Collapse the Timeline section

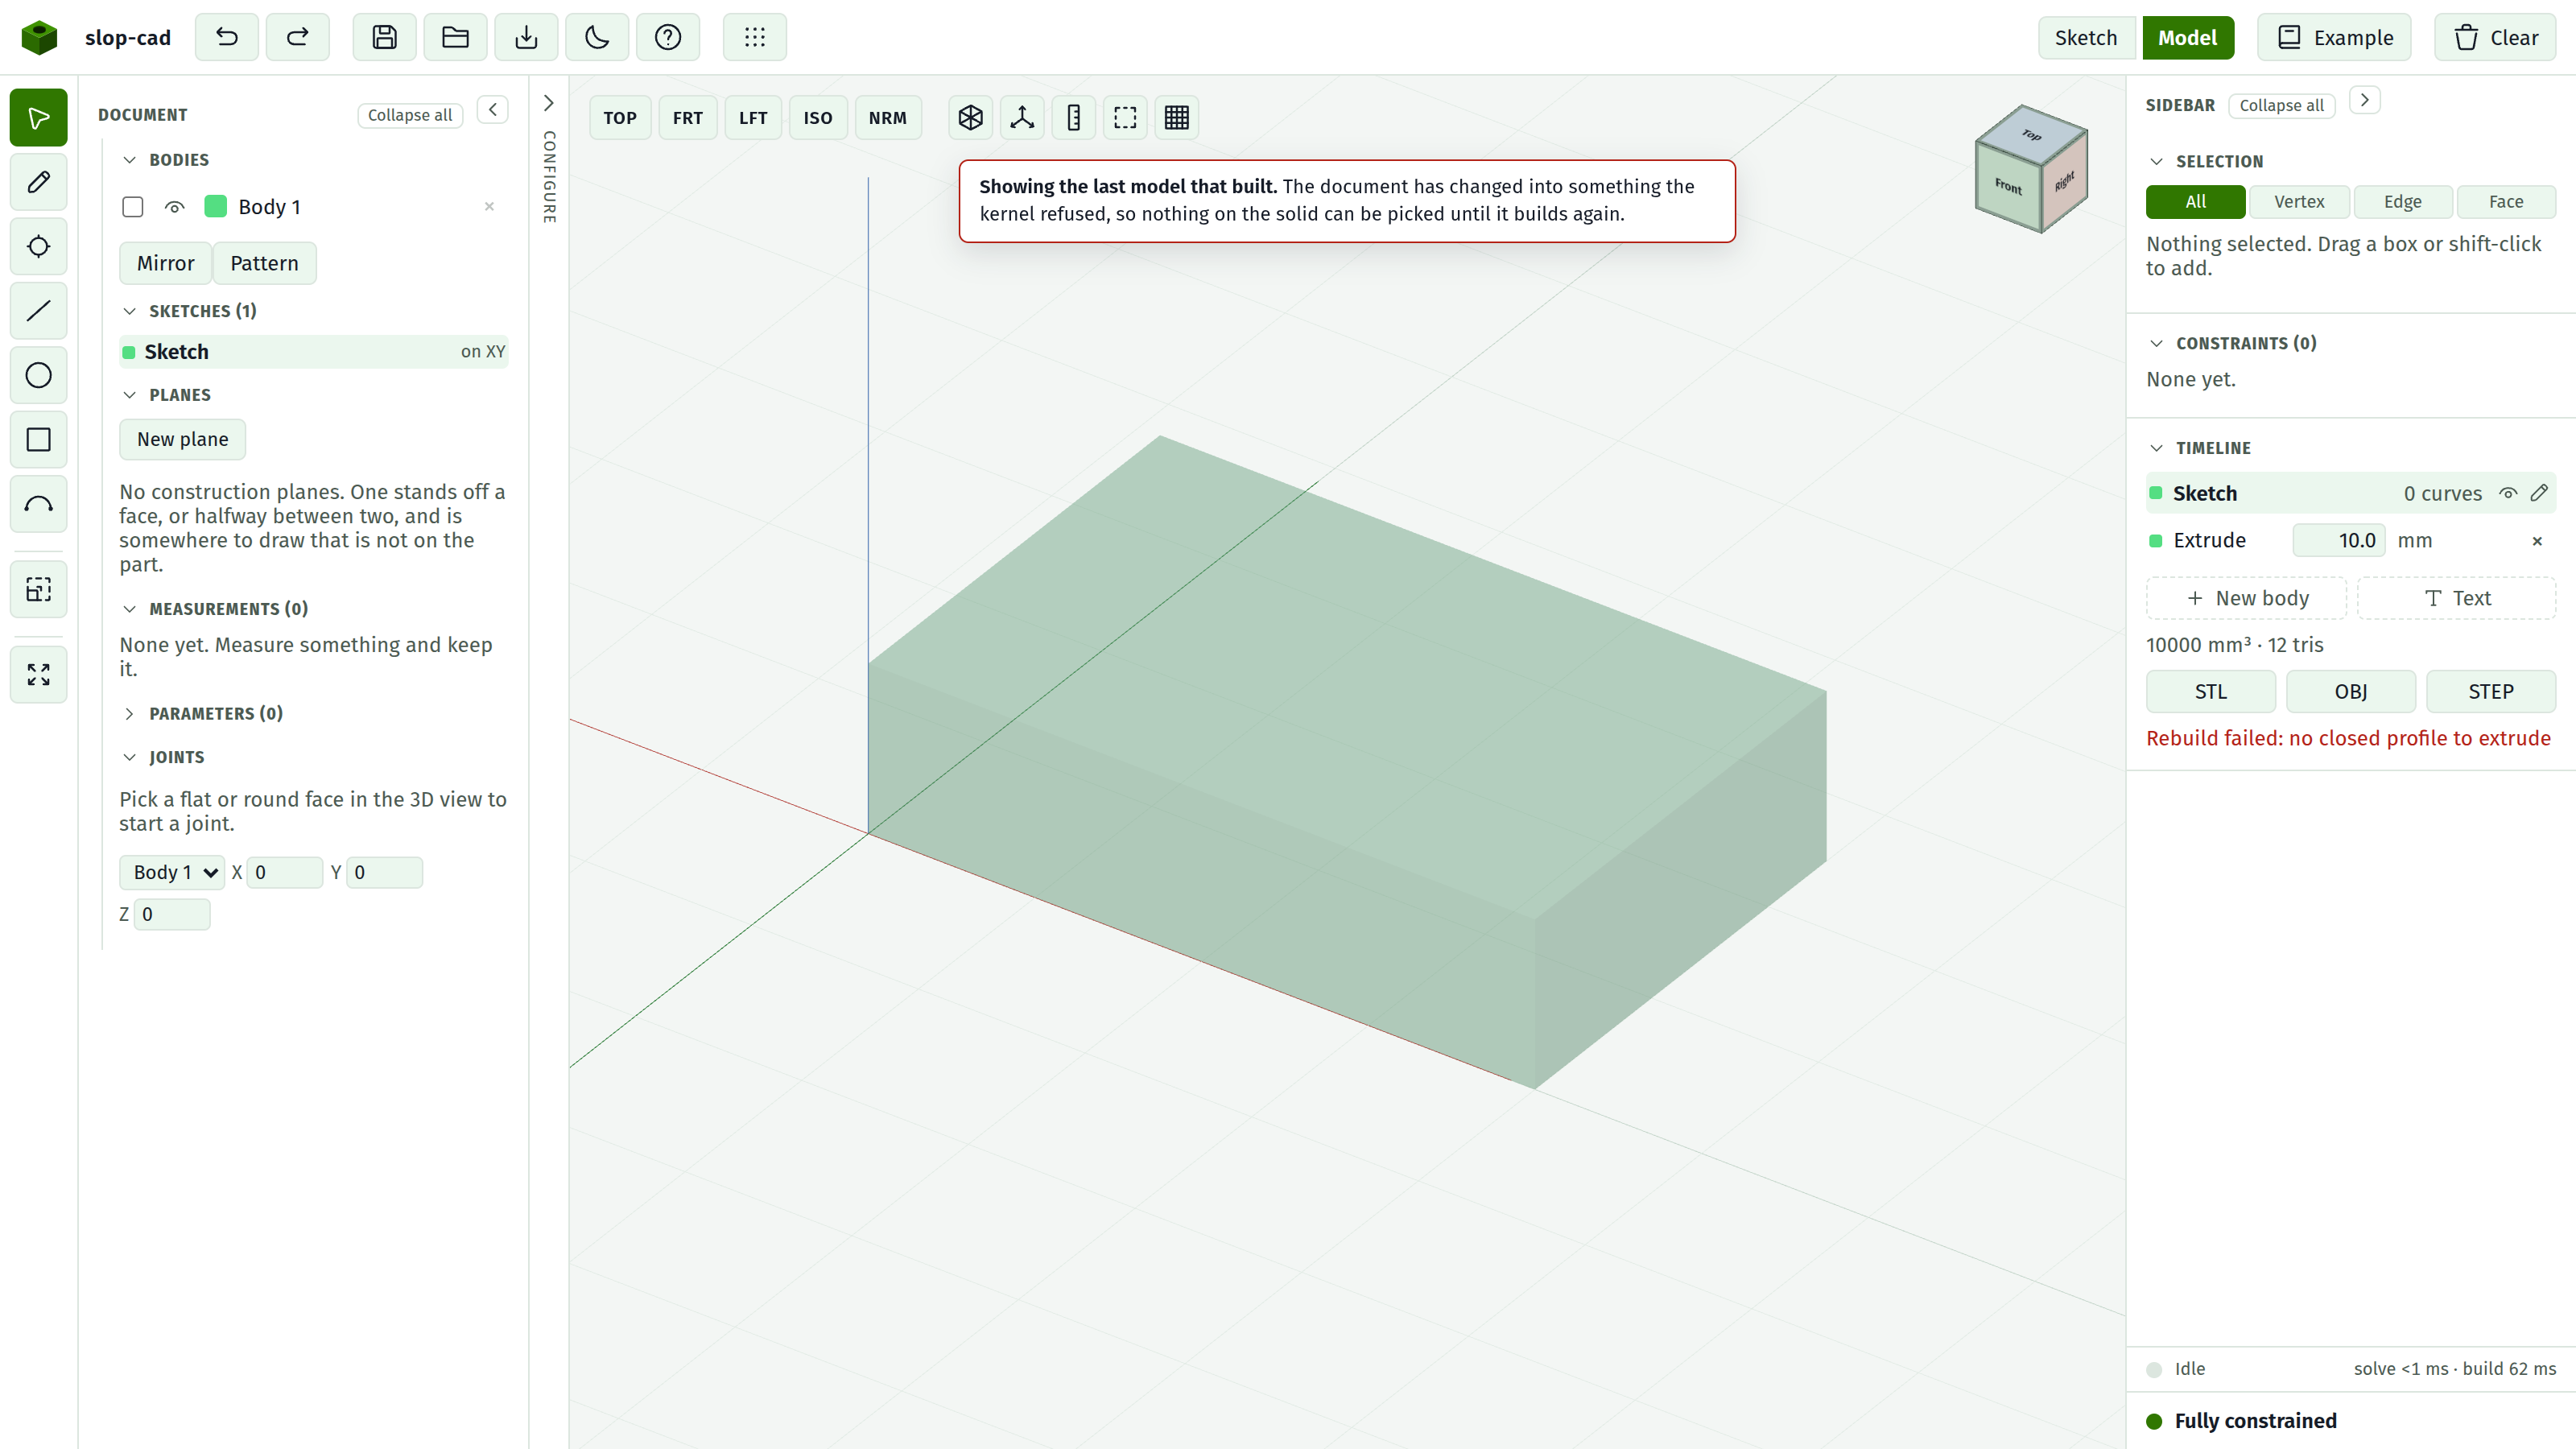pyautogui.click(x=2156, y=448)
